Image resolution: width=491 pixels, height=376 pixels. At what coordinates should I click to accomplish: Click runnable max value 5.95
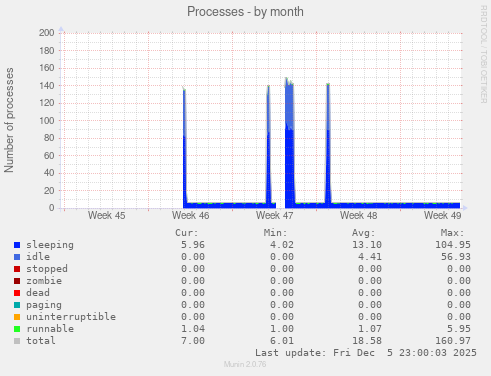(459, 329)
